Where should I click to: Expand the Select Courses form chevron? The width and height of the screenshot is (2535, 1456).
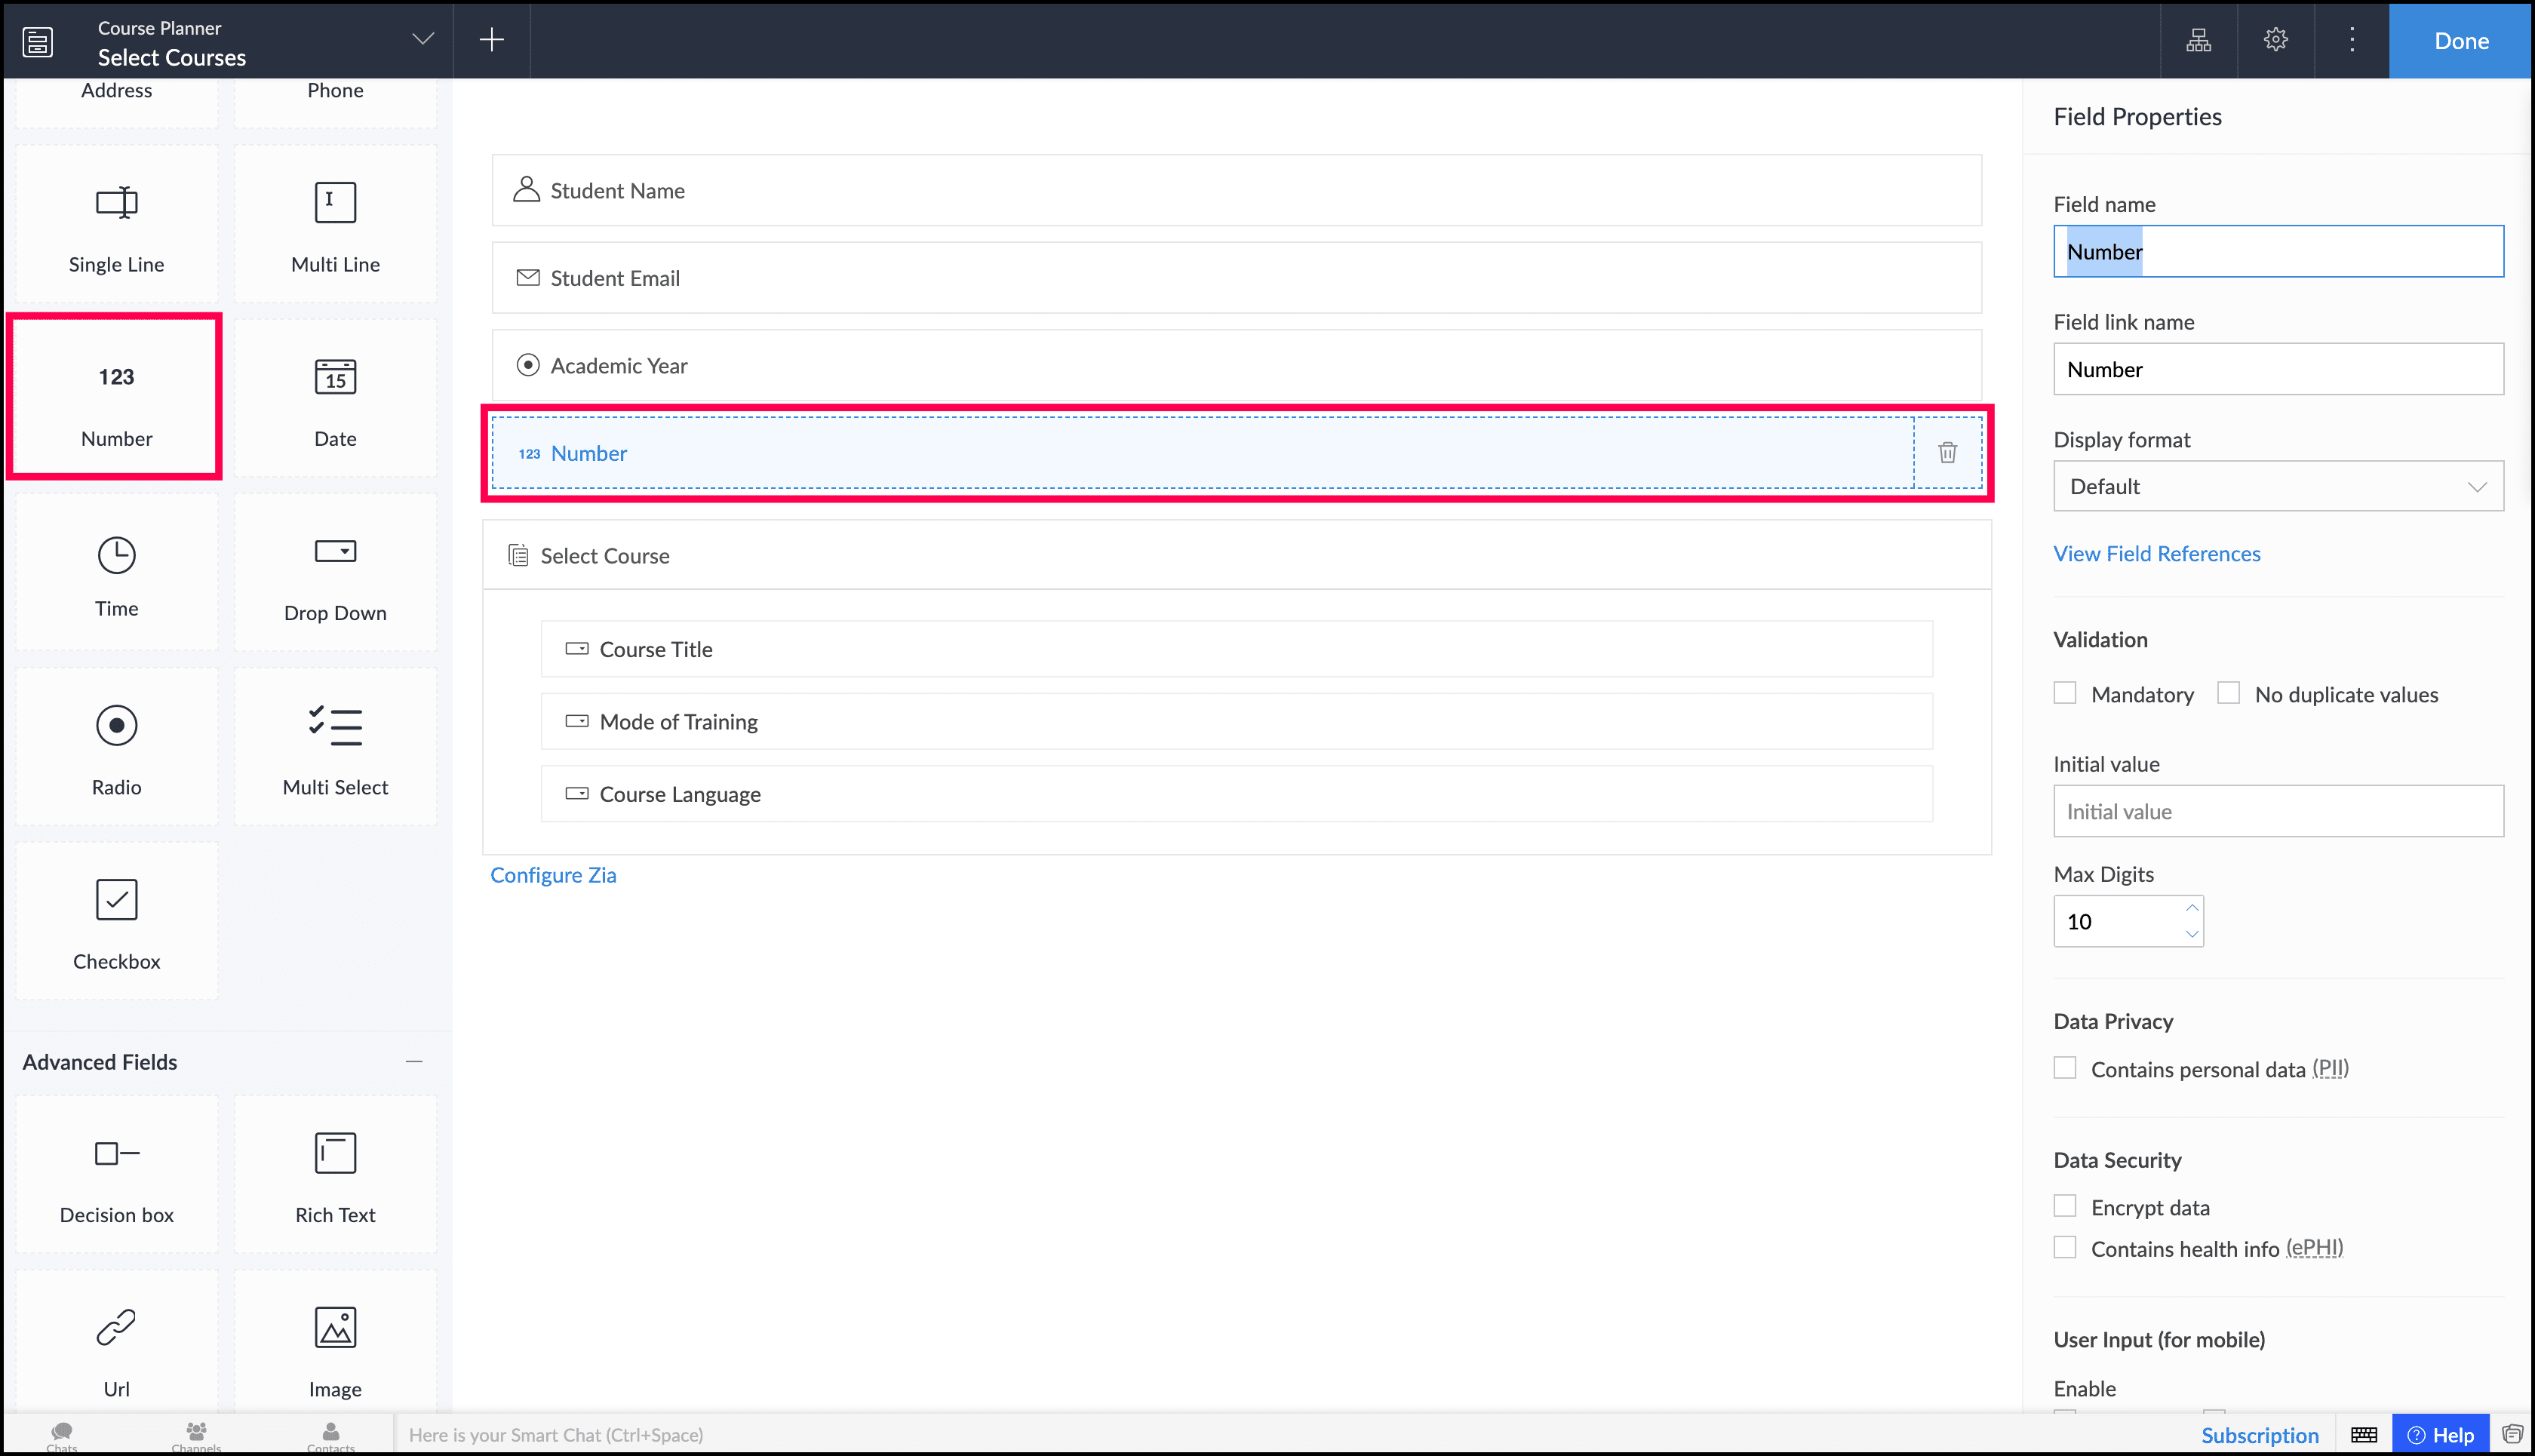[423, 40]
